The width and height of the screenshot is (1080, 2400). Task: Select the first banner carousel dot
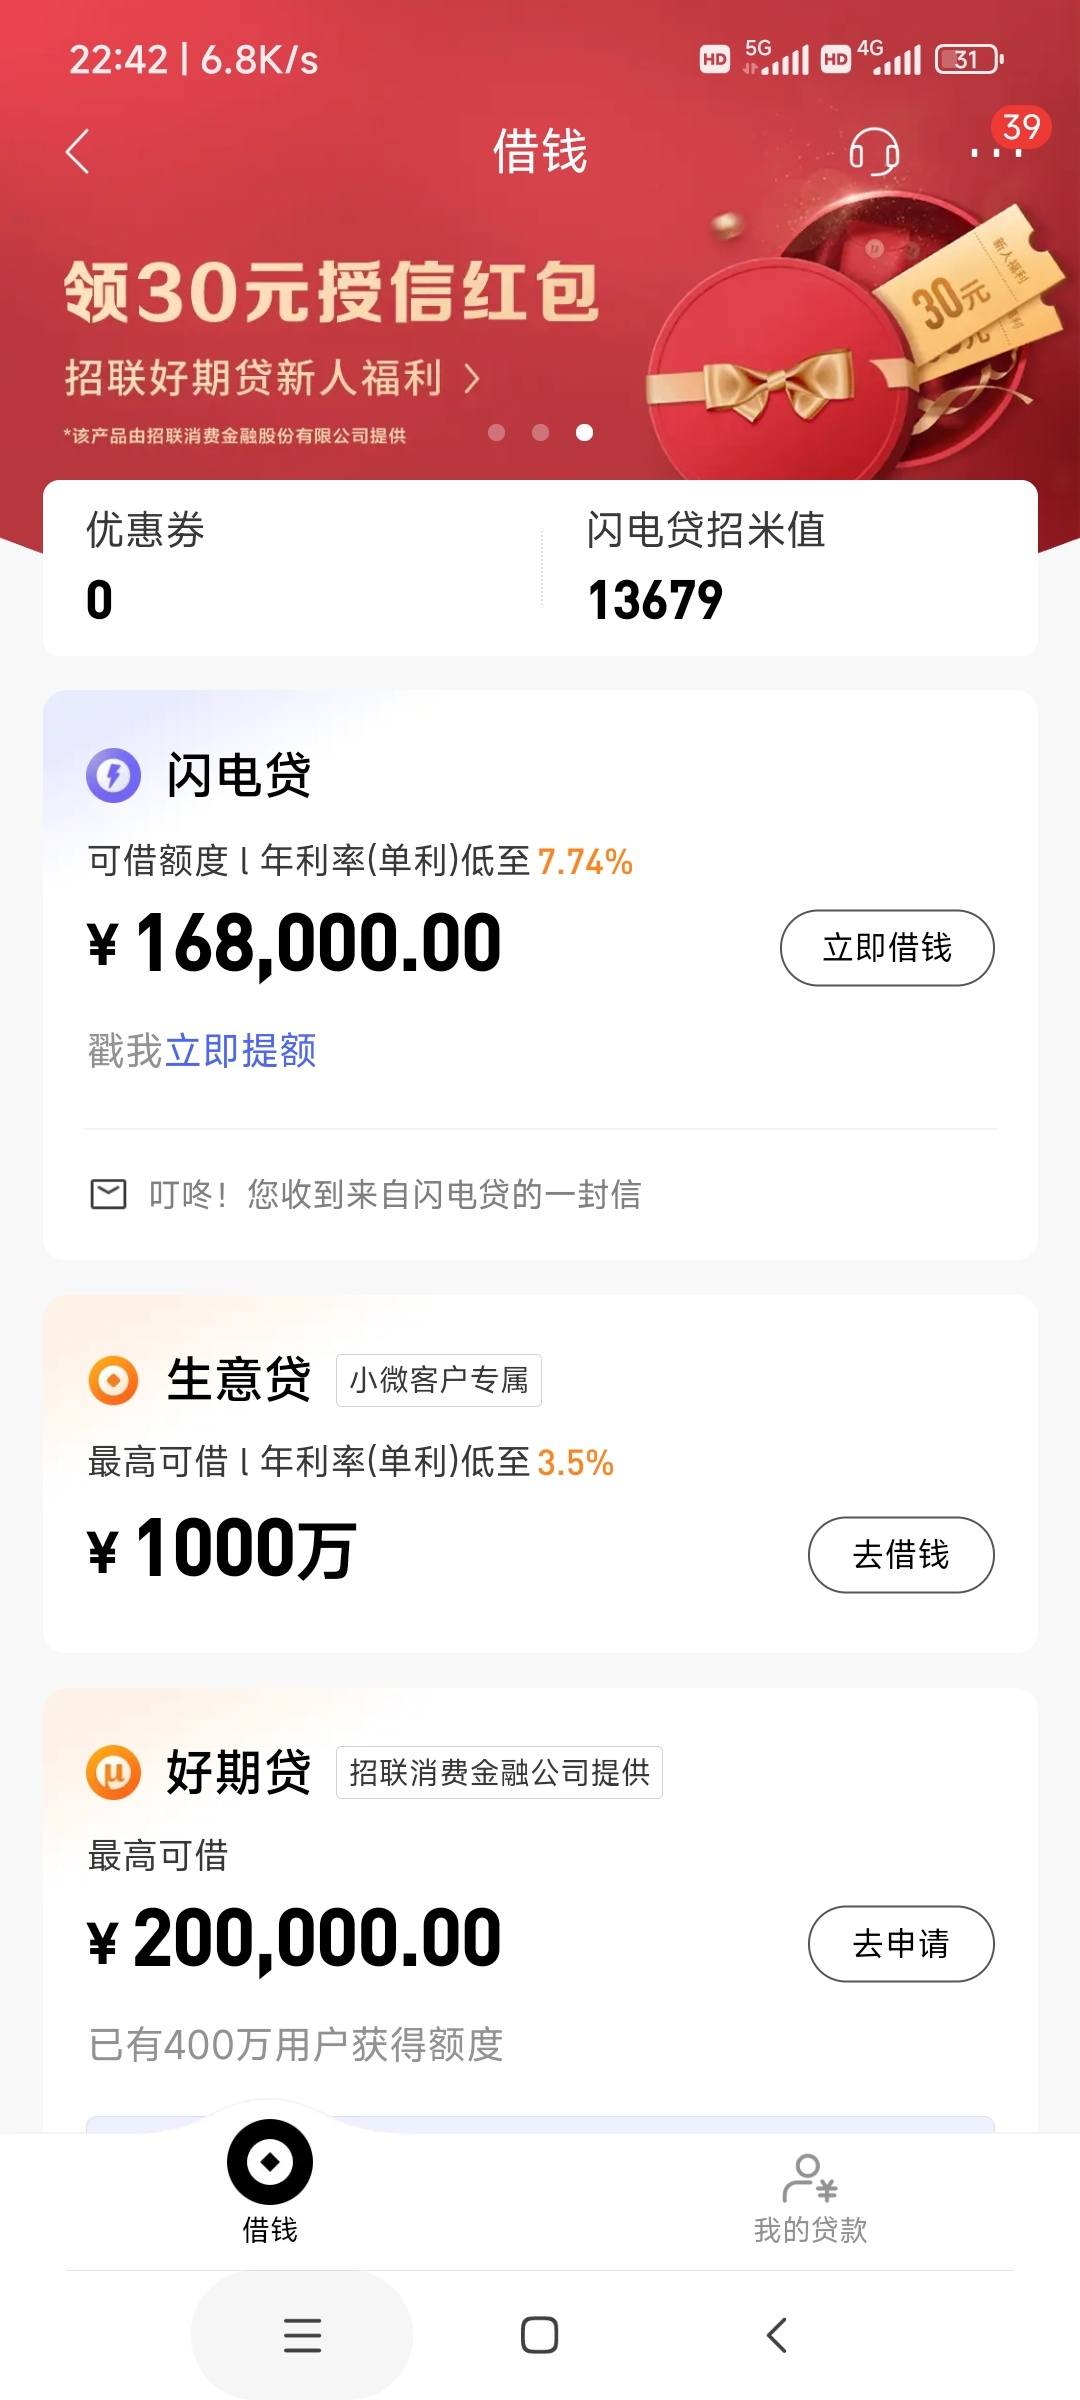[x=496, y=432]
